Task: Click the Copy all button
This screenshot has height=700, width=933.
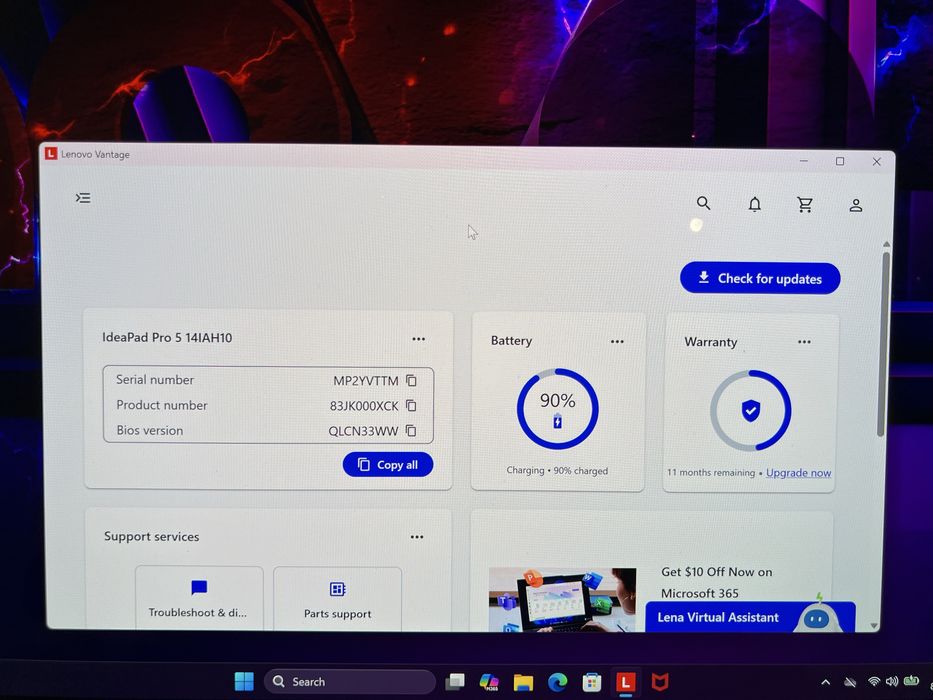Action: point(388,465)
